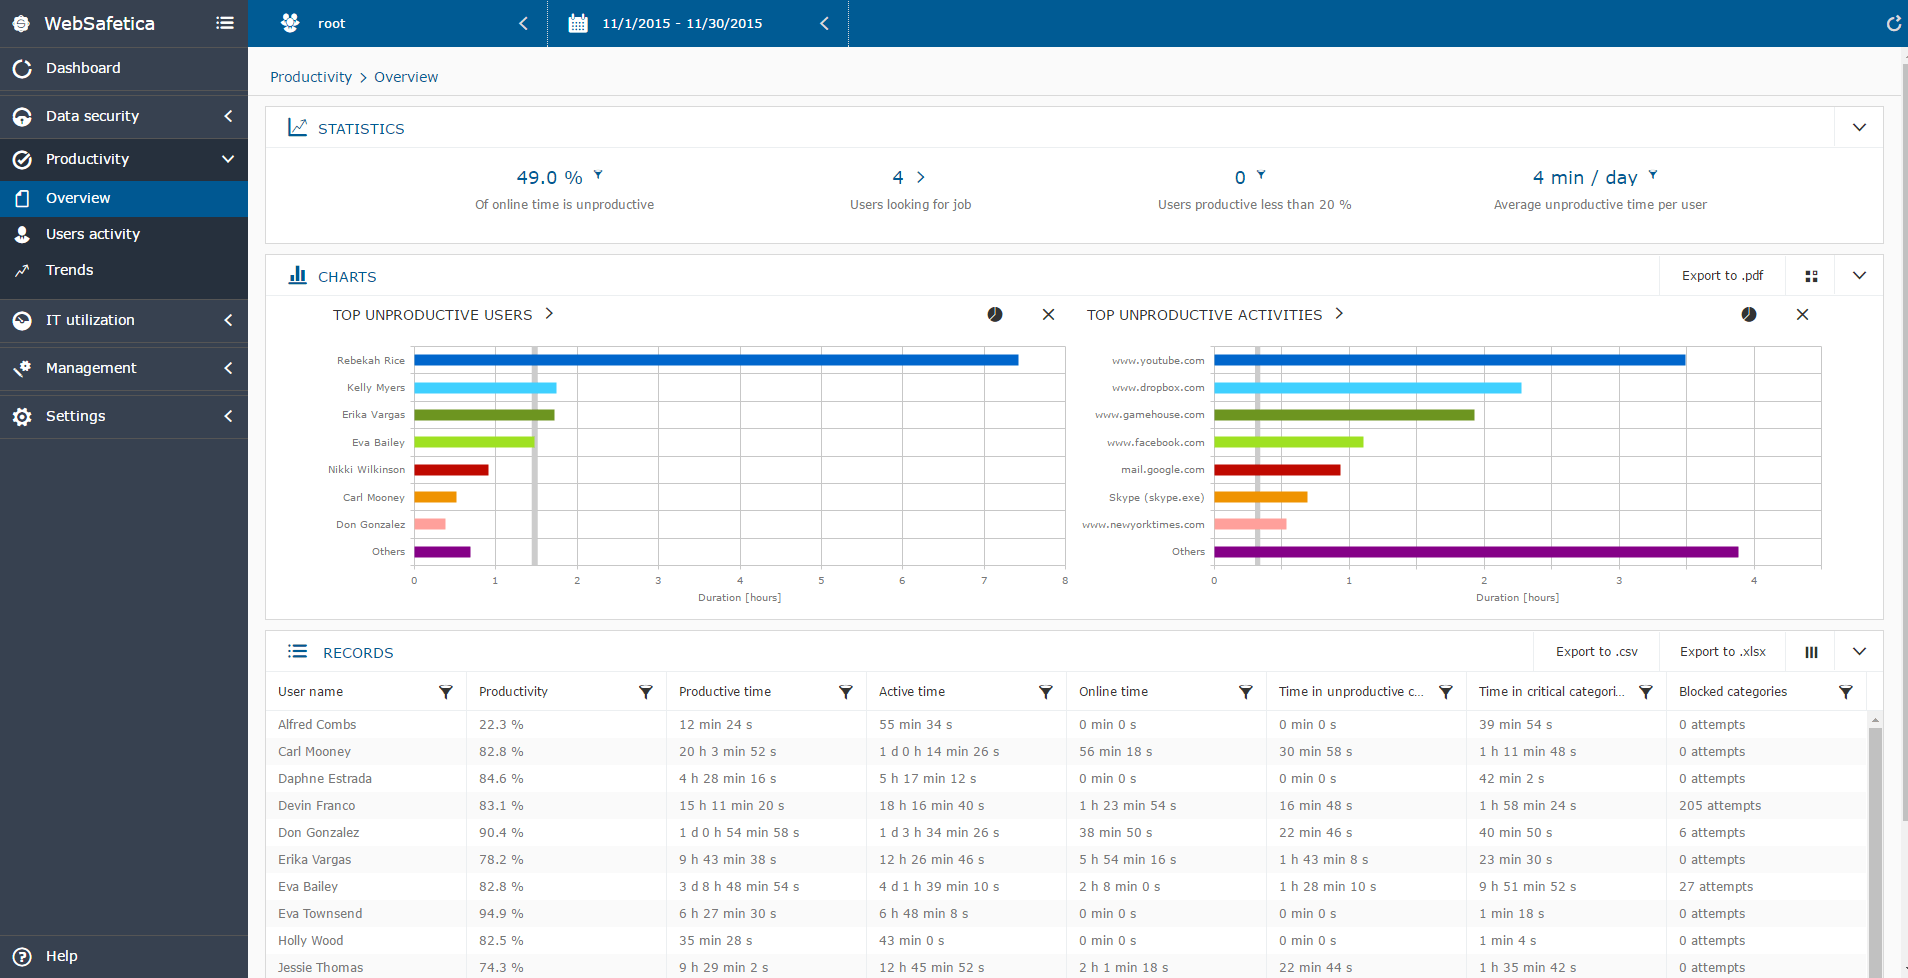Click the calendar icon for date range
The width and height of the screenshot is (1908, 978).
(x=578, y=23)
